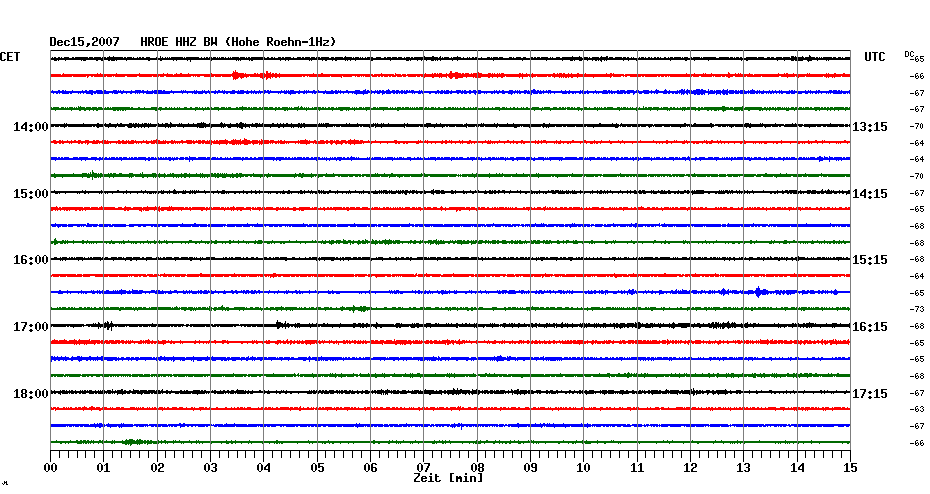930x494 pixels.
Task: Select the 15:00 CET time label
Action: point(31,194)
